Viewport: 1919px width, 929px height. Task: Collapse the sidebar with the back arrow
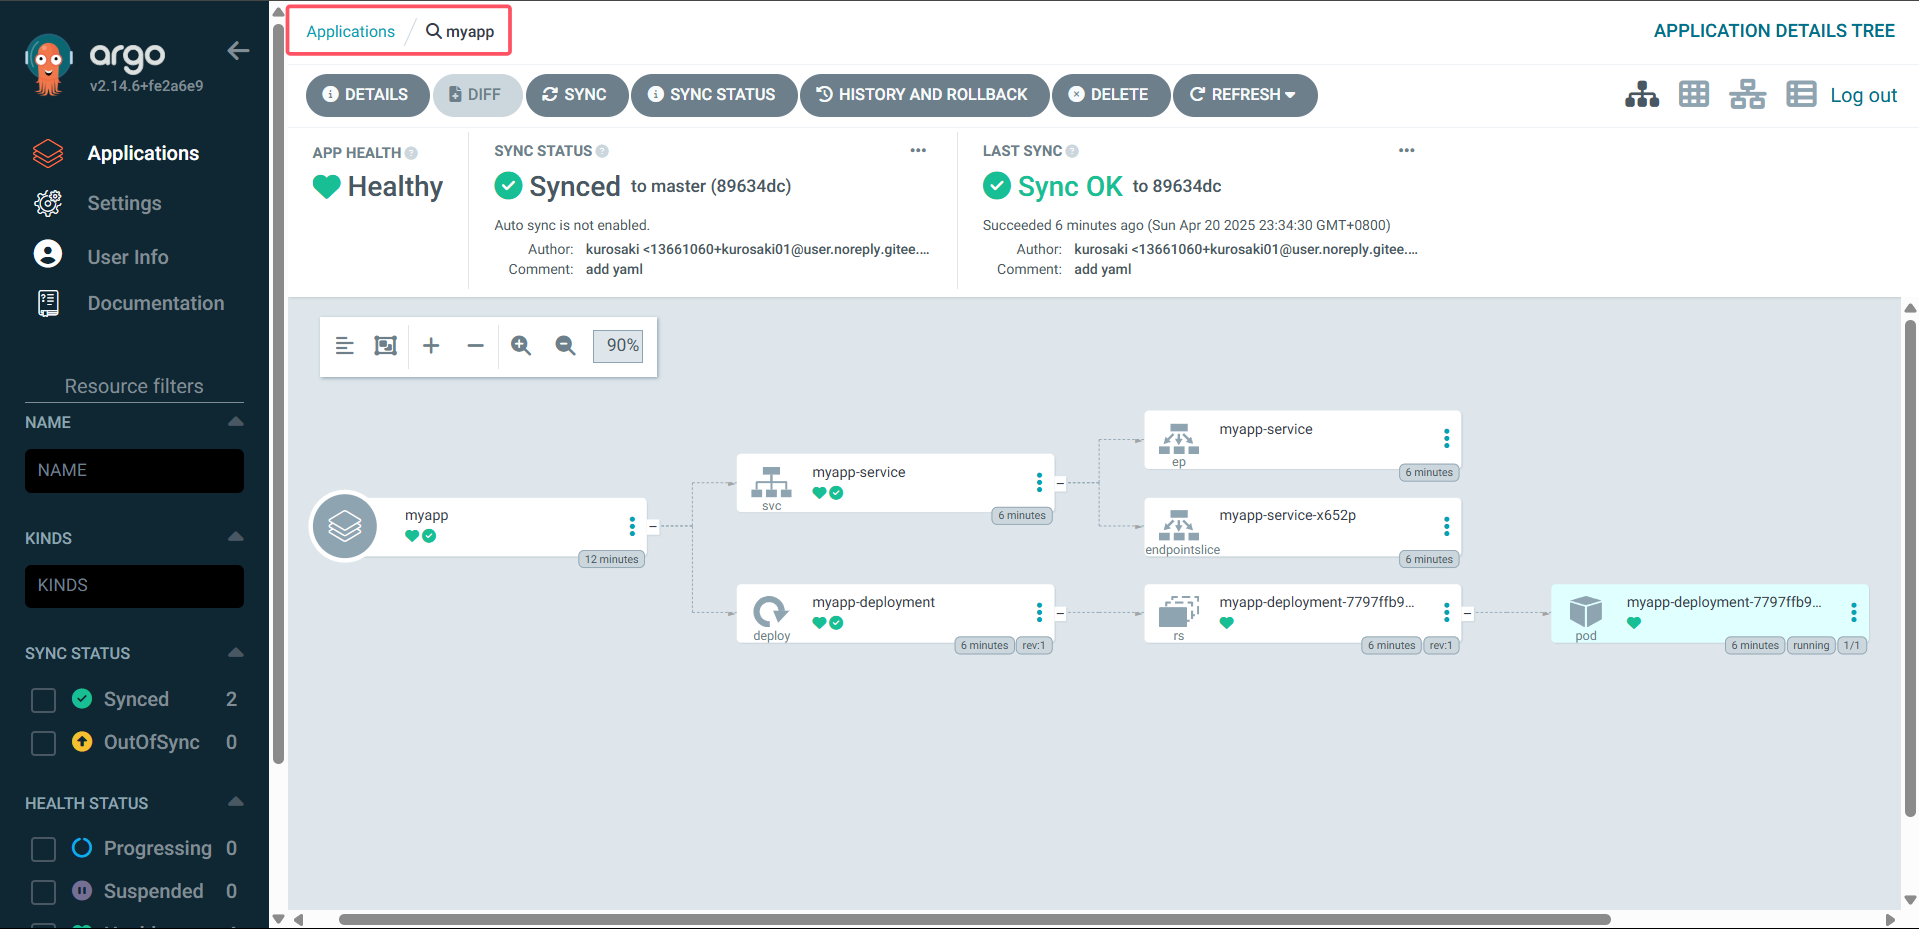coord(238,51)
